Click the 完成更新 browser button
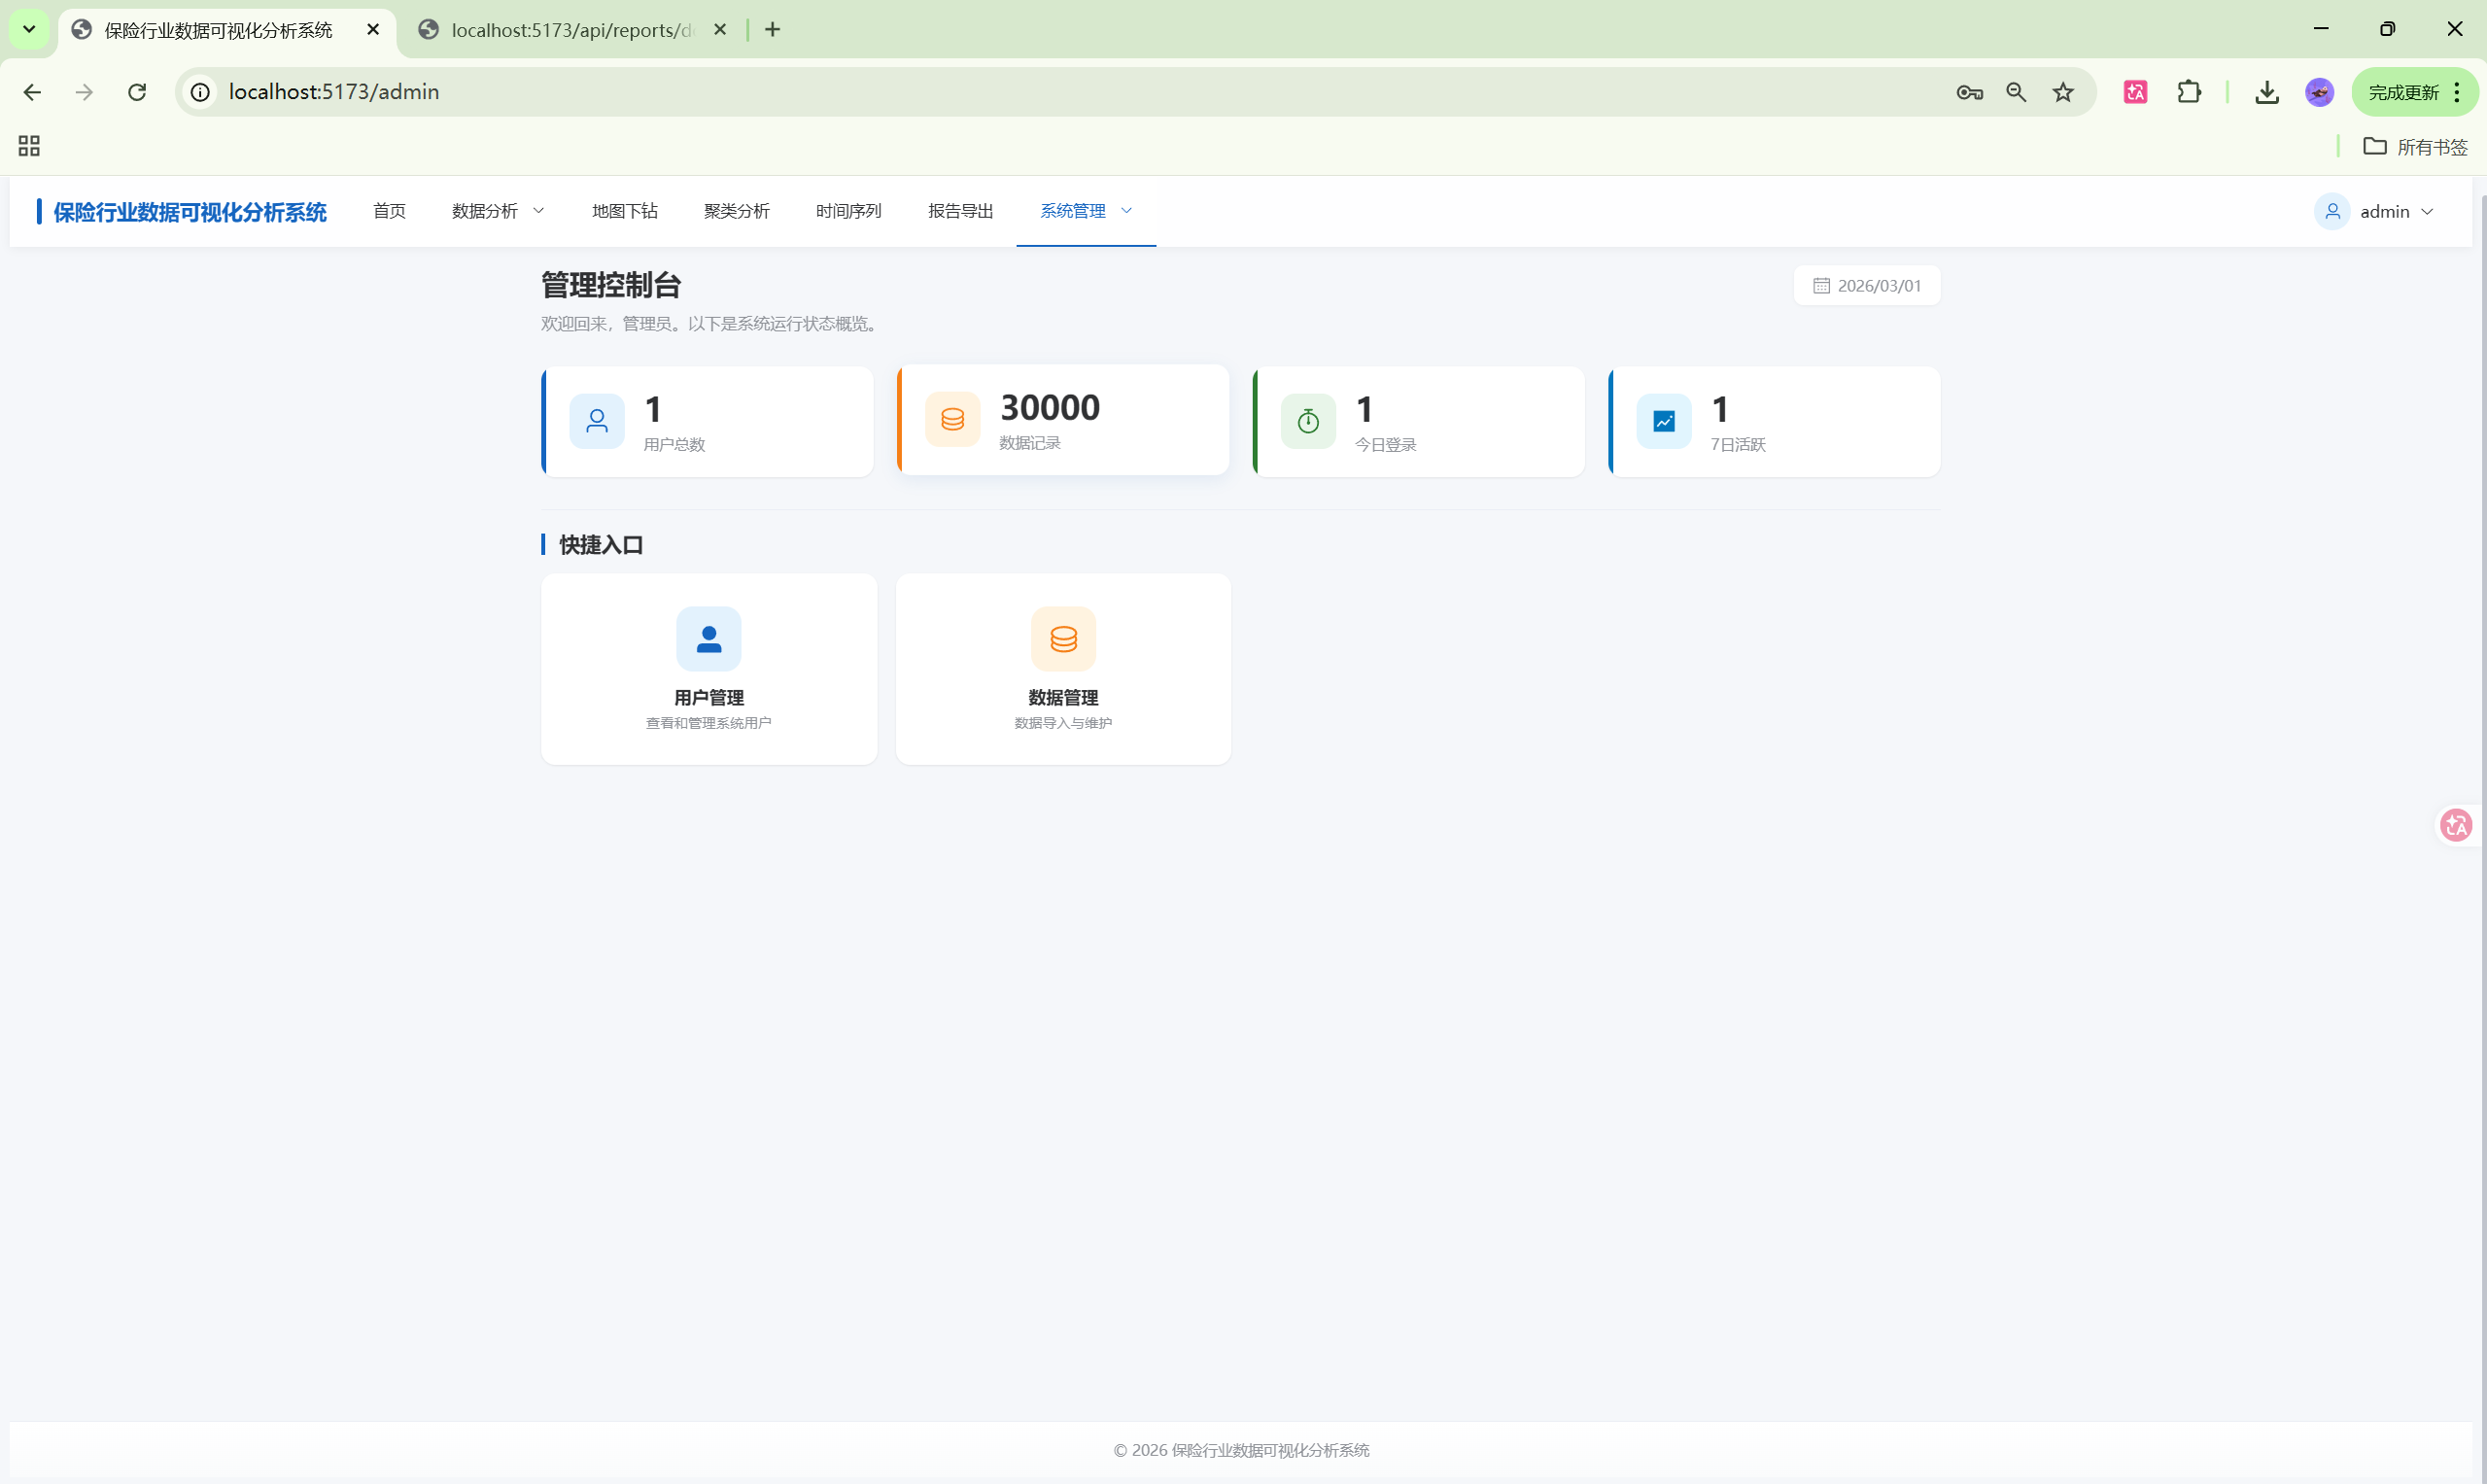This screenshot has height=1484, width=2487. click(x=2403, y=92)
